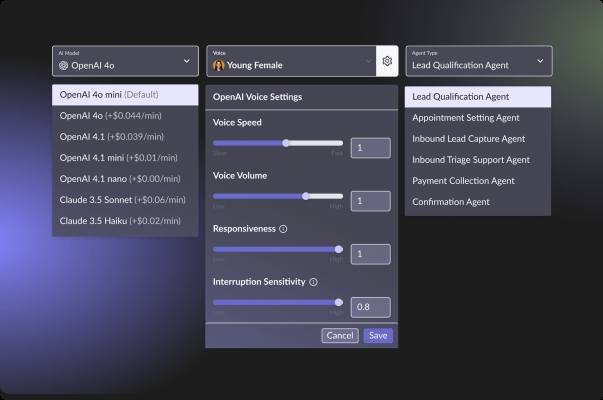Choose Inbound Lead Capture Agent
This screenshot has height=400, width=603.
click(x=478, y=139)
